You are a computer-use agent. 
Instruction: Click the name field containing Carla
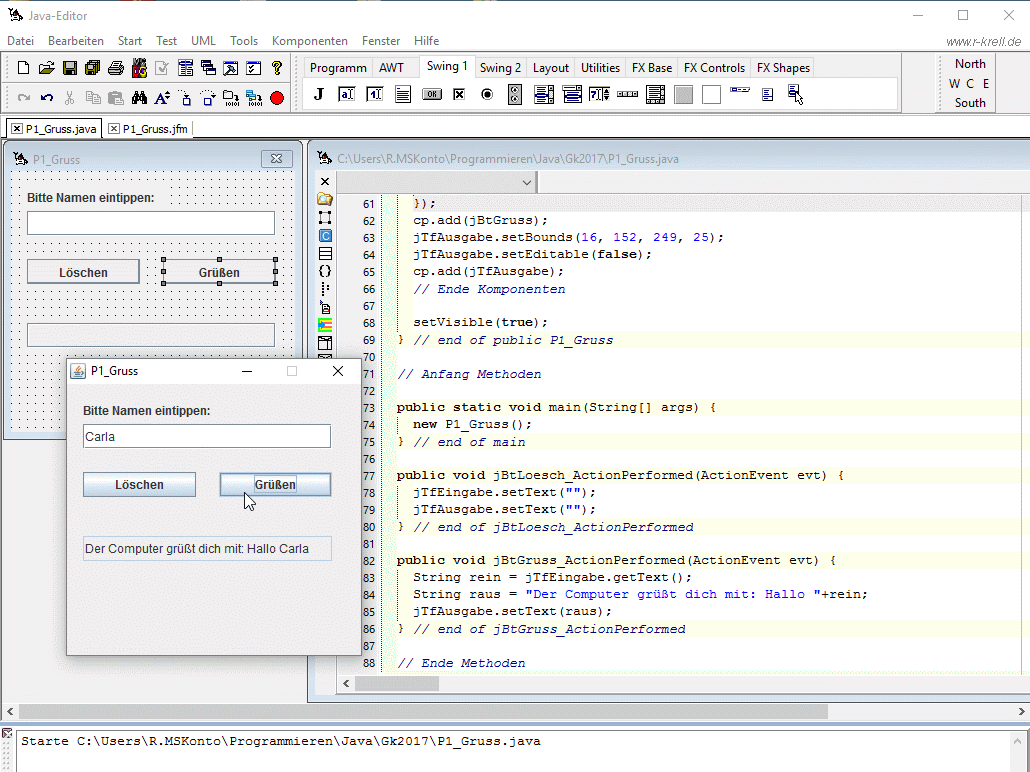pyautogui.click(x=206, y=437)
